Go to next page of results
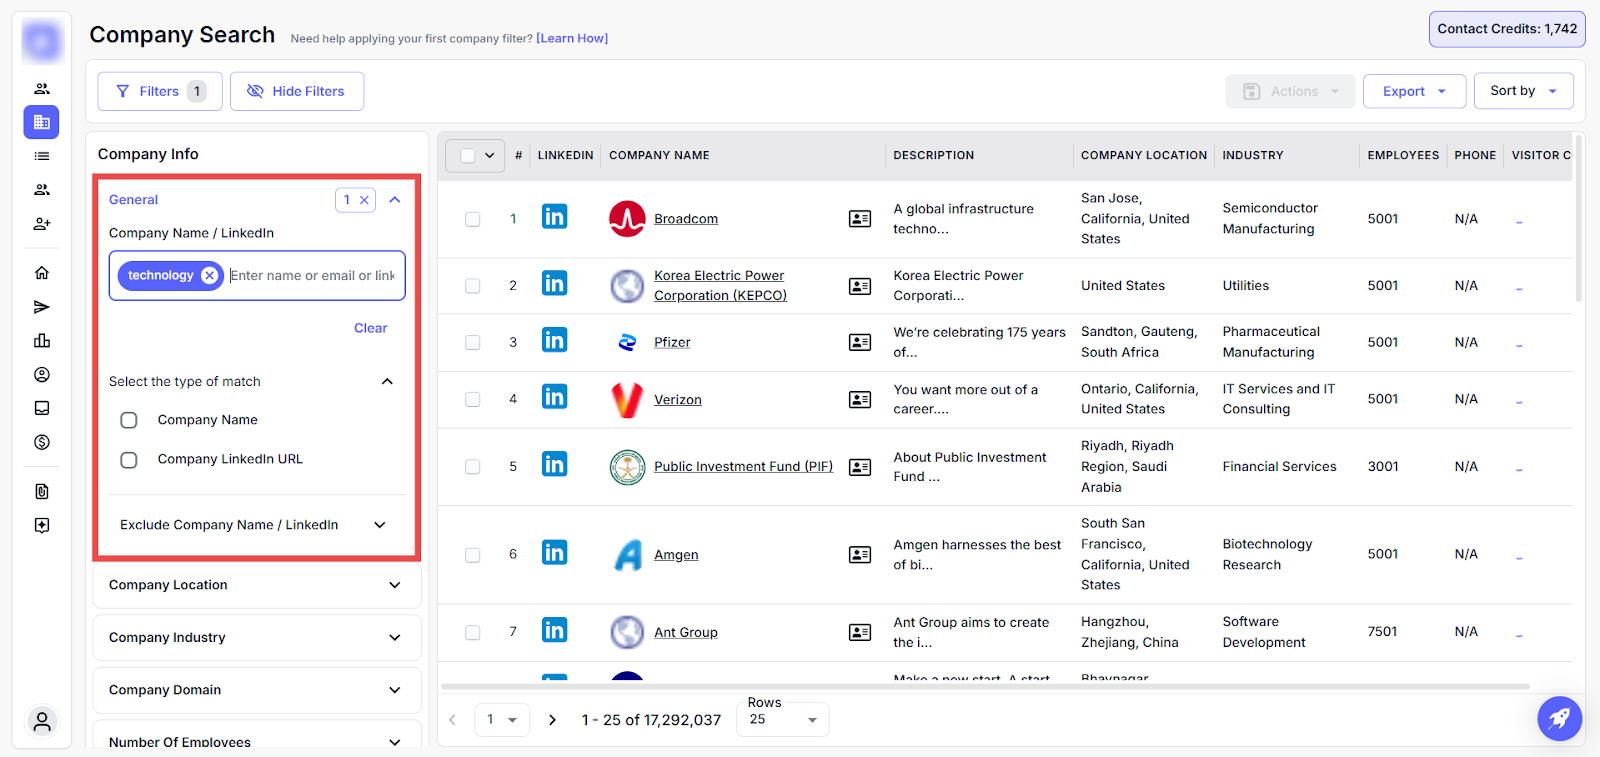 pos(552,720)
